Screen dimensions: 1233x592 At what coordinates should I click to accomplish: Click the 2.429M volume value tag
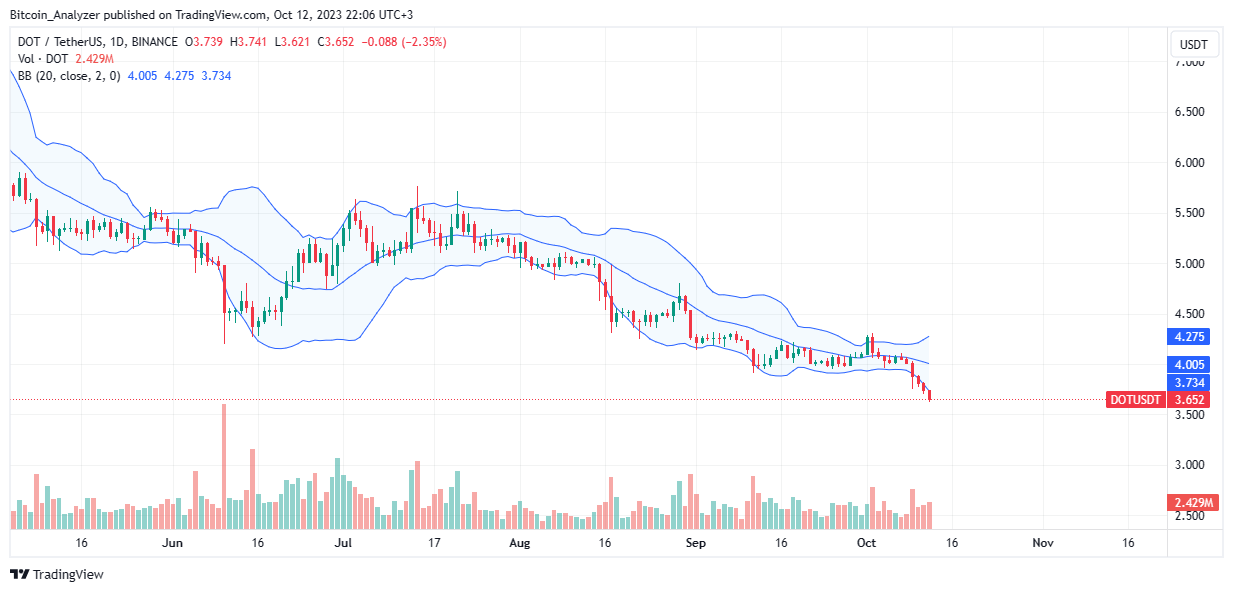(1194, 502)
